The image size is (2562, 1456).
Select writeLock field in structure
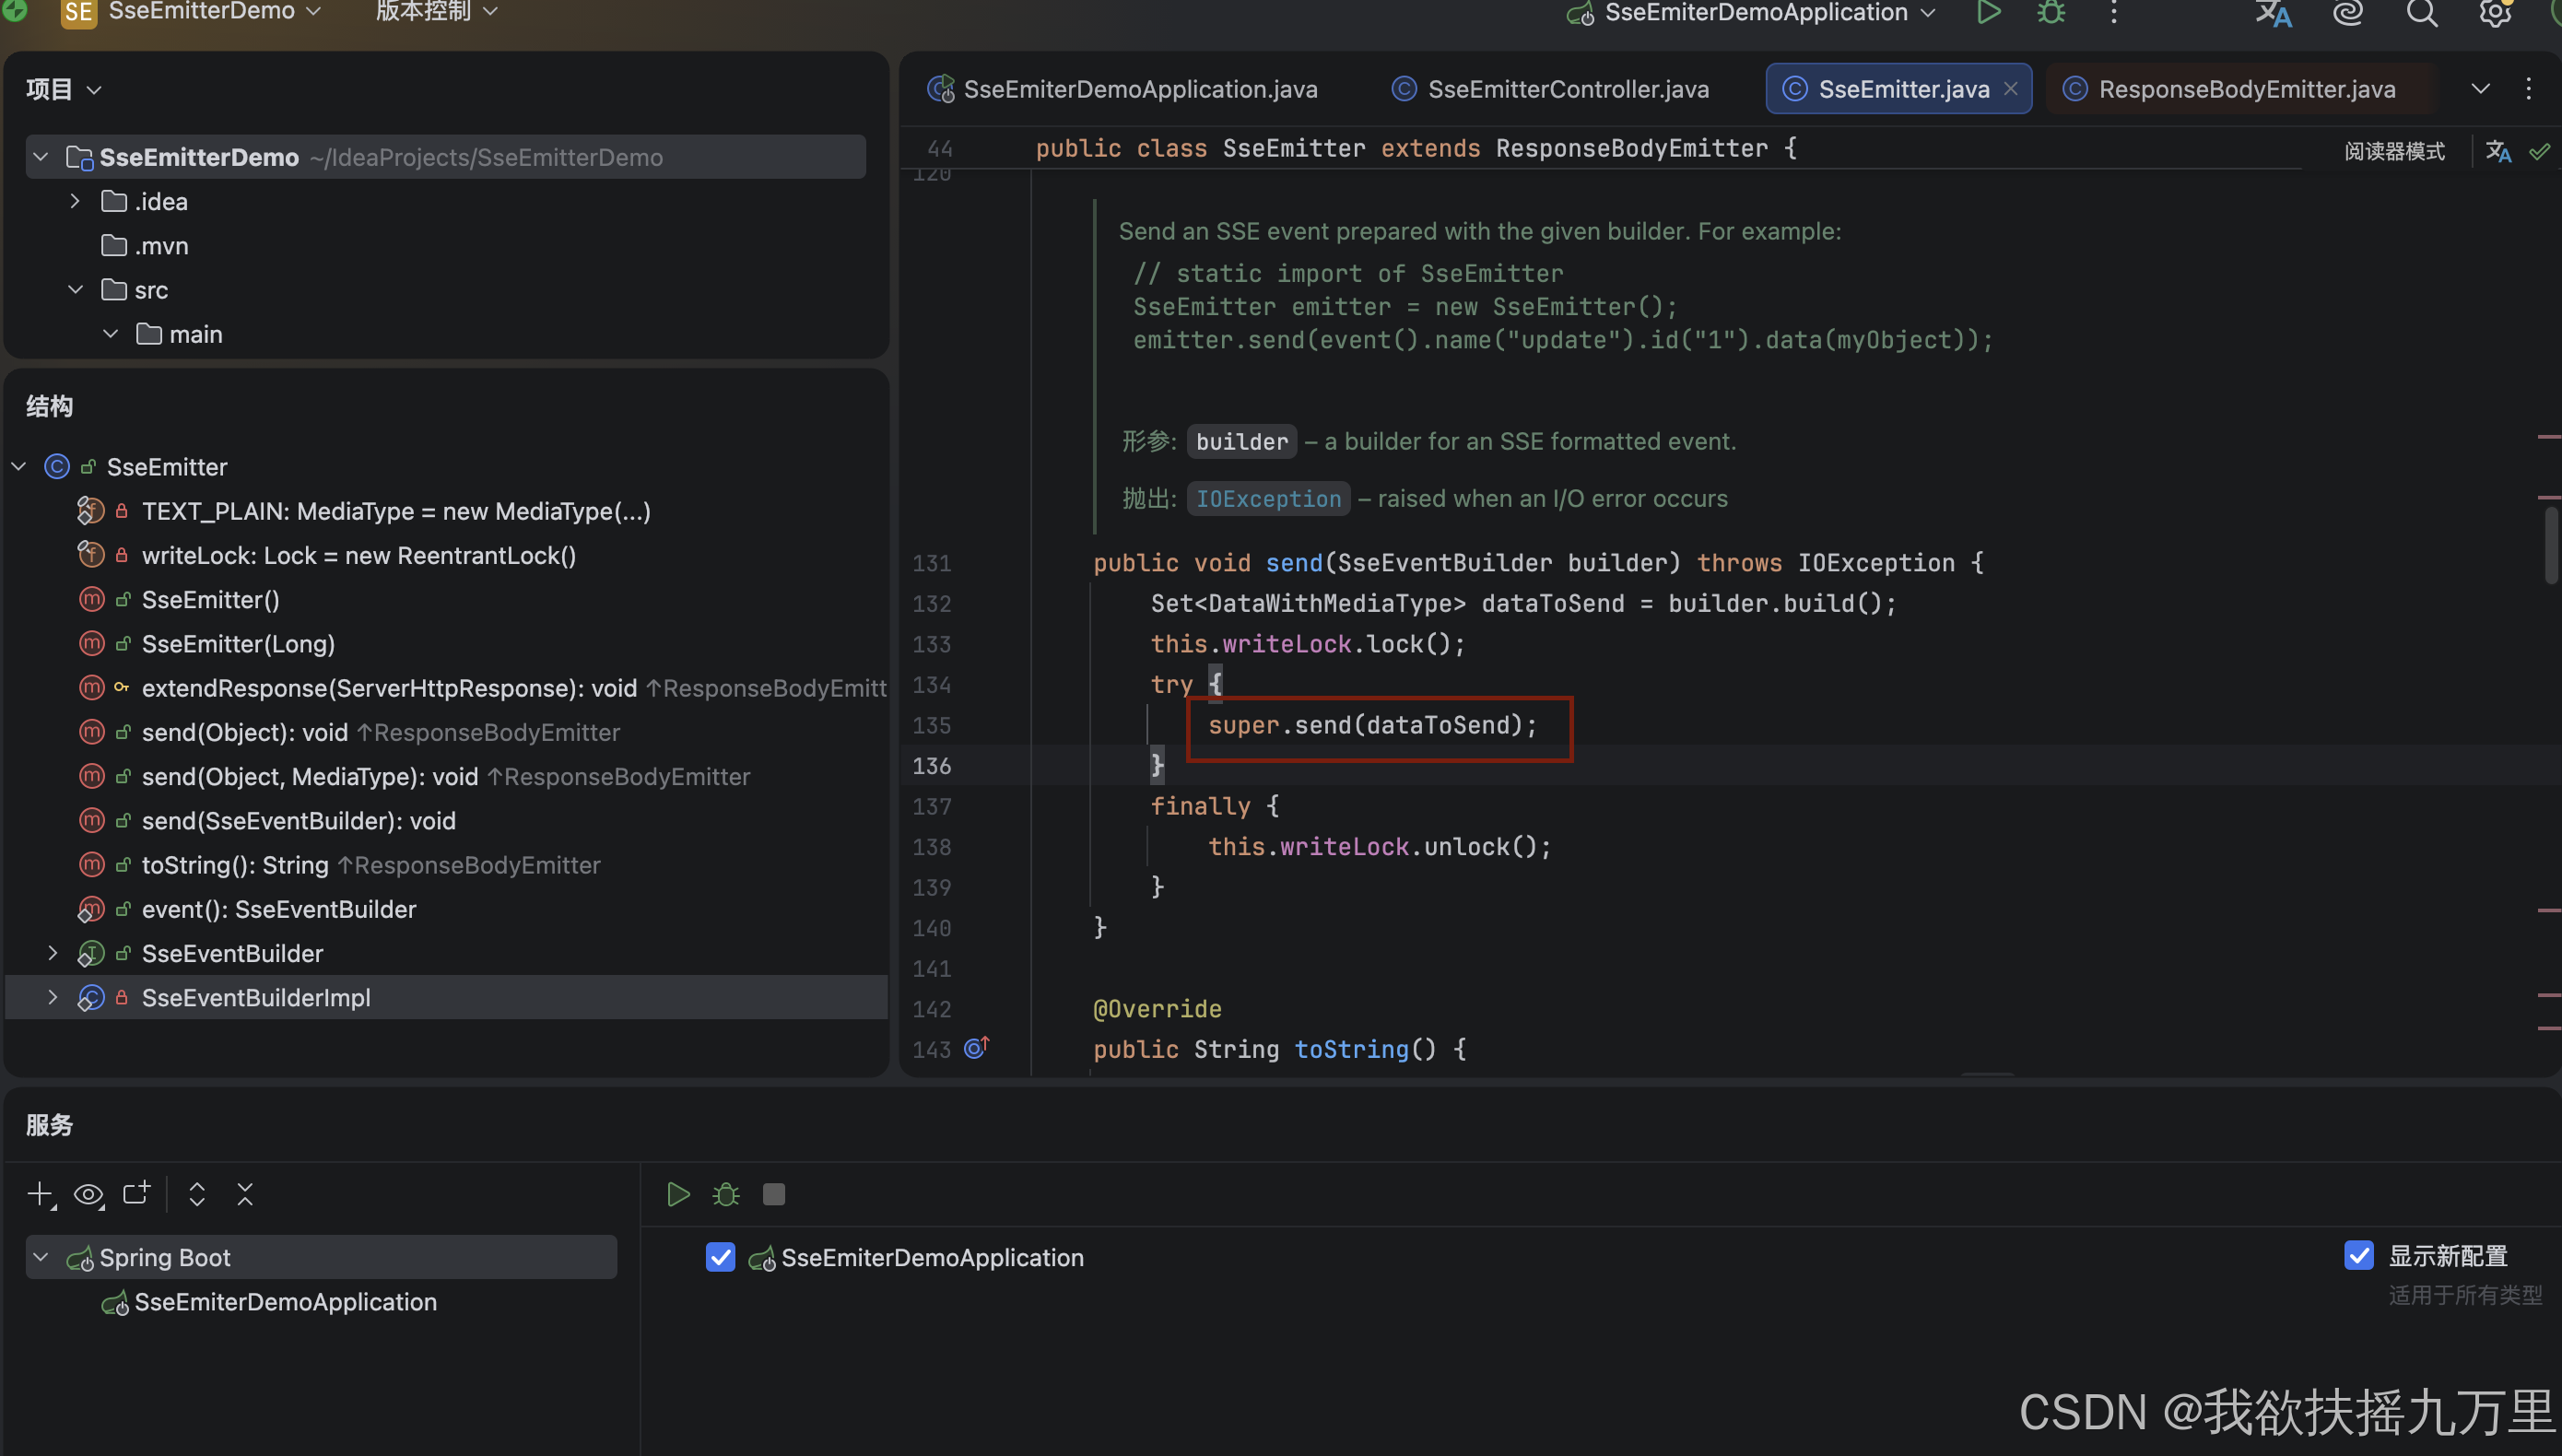click(359, 555)
